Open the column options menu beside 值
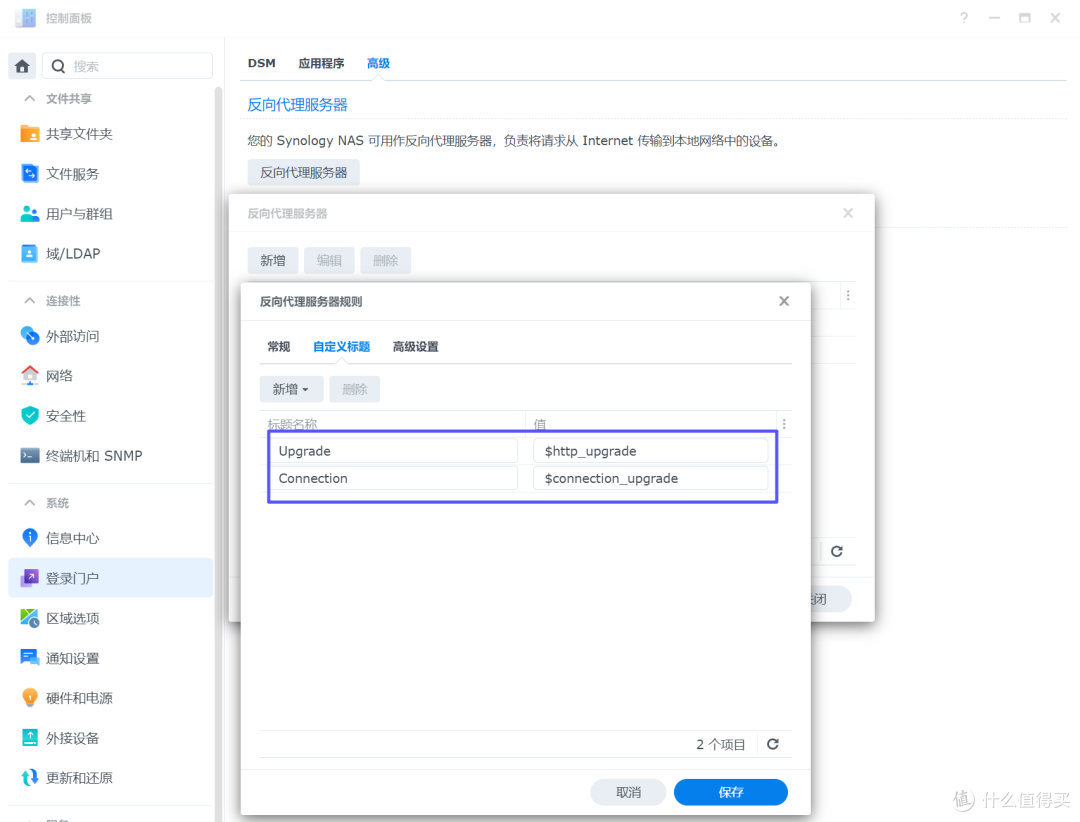This screenshot has height=822, width=1080. 783,423
